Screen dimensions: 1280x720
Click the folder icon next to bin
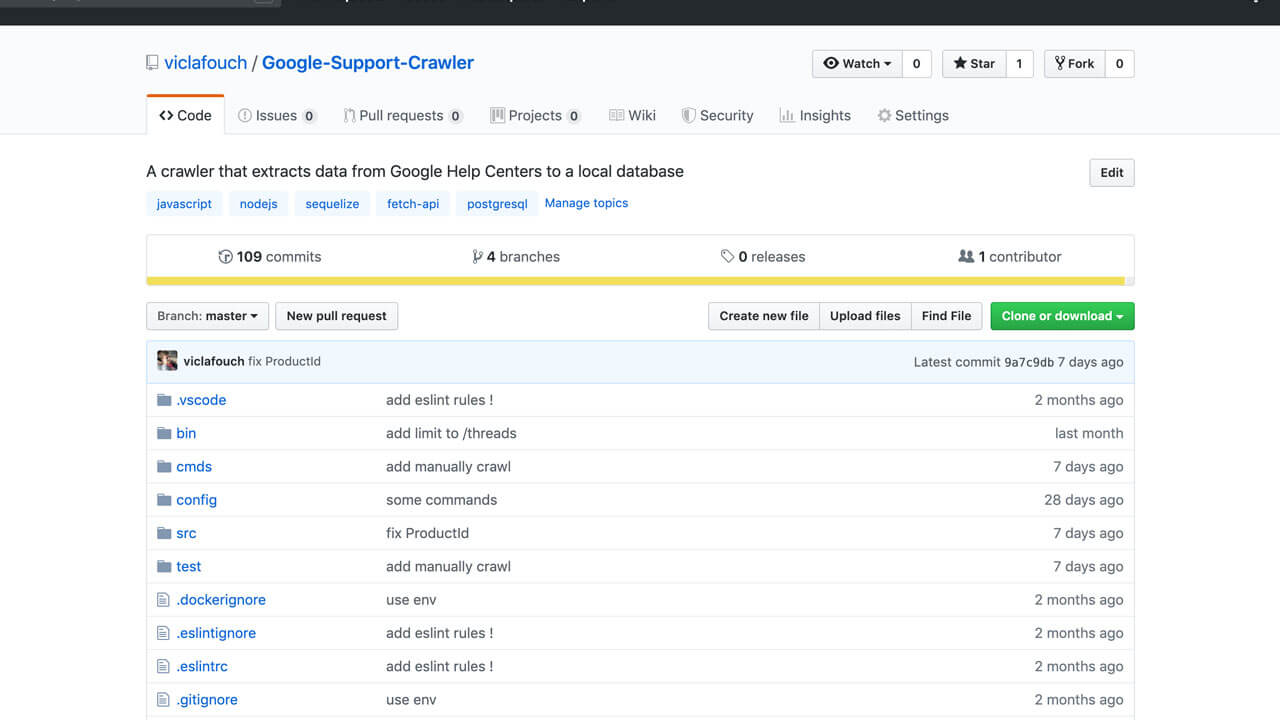pyautogui.click(x=164, y=433)
